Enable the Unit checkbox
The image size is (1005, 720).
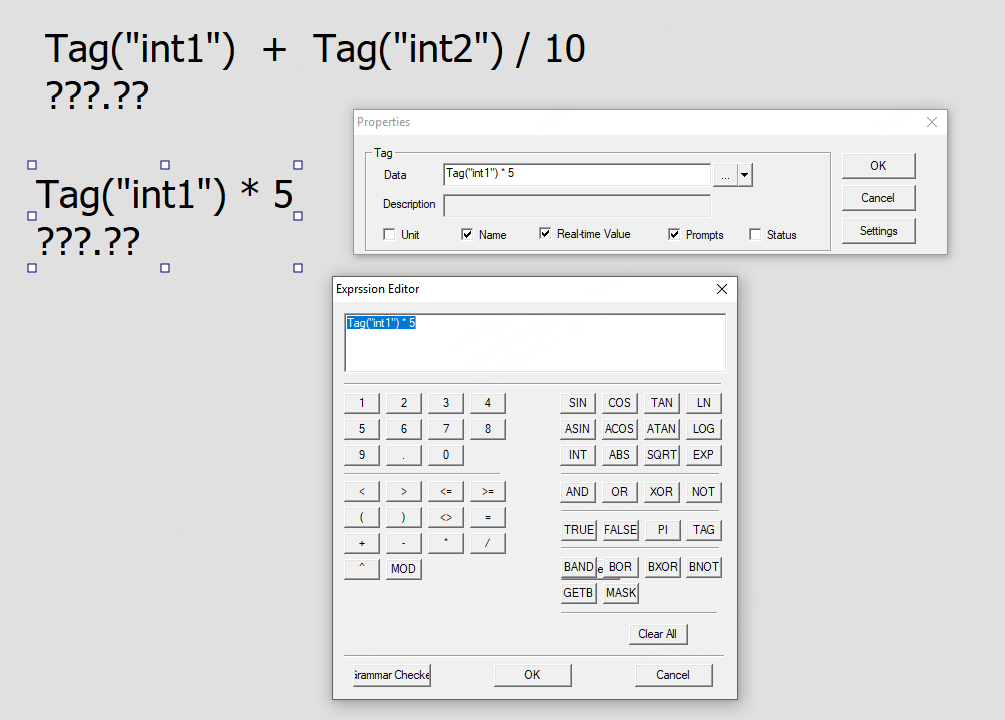click(389, 235)
